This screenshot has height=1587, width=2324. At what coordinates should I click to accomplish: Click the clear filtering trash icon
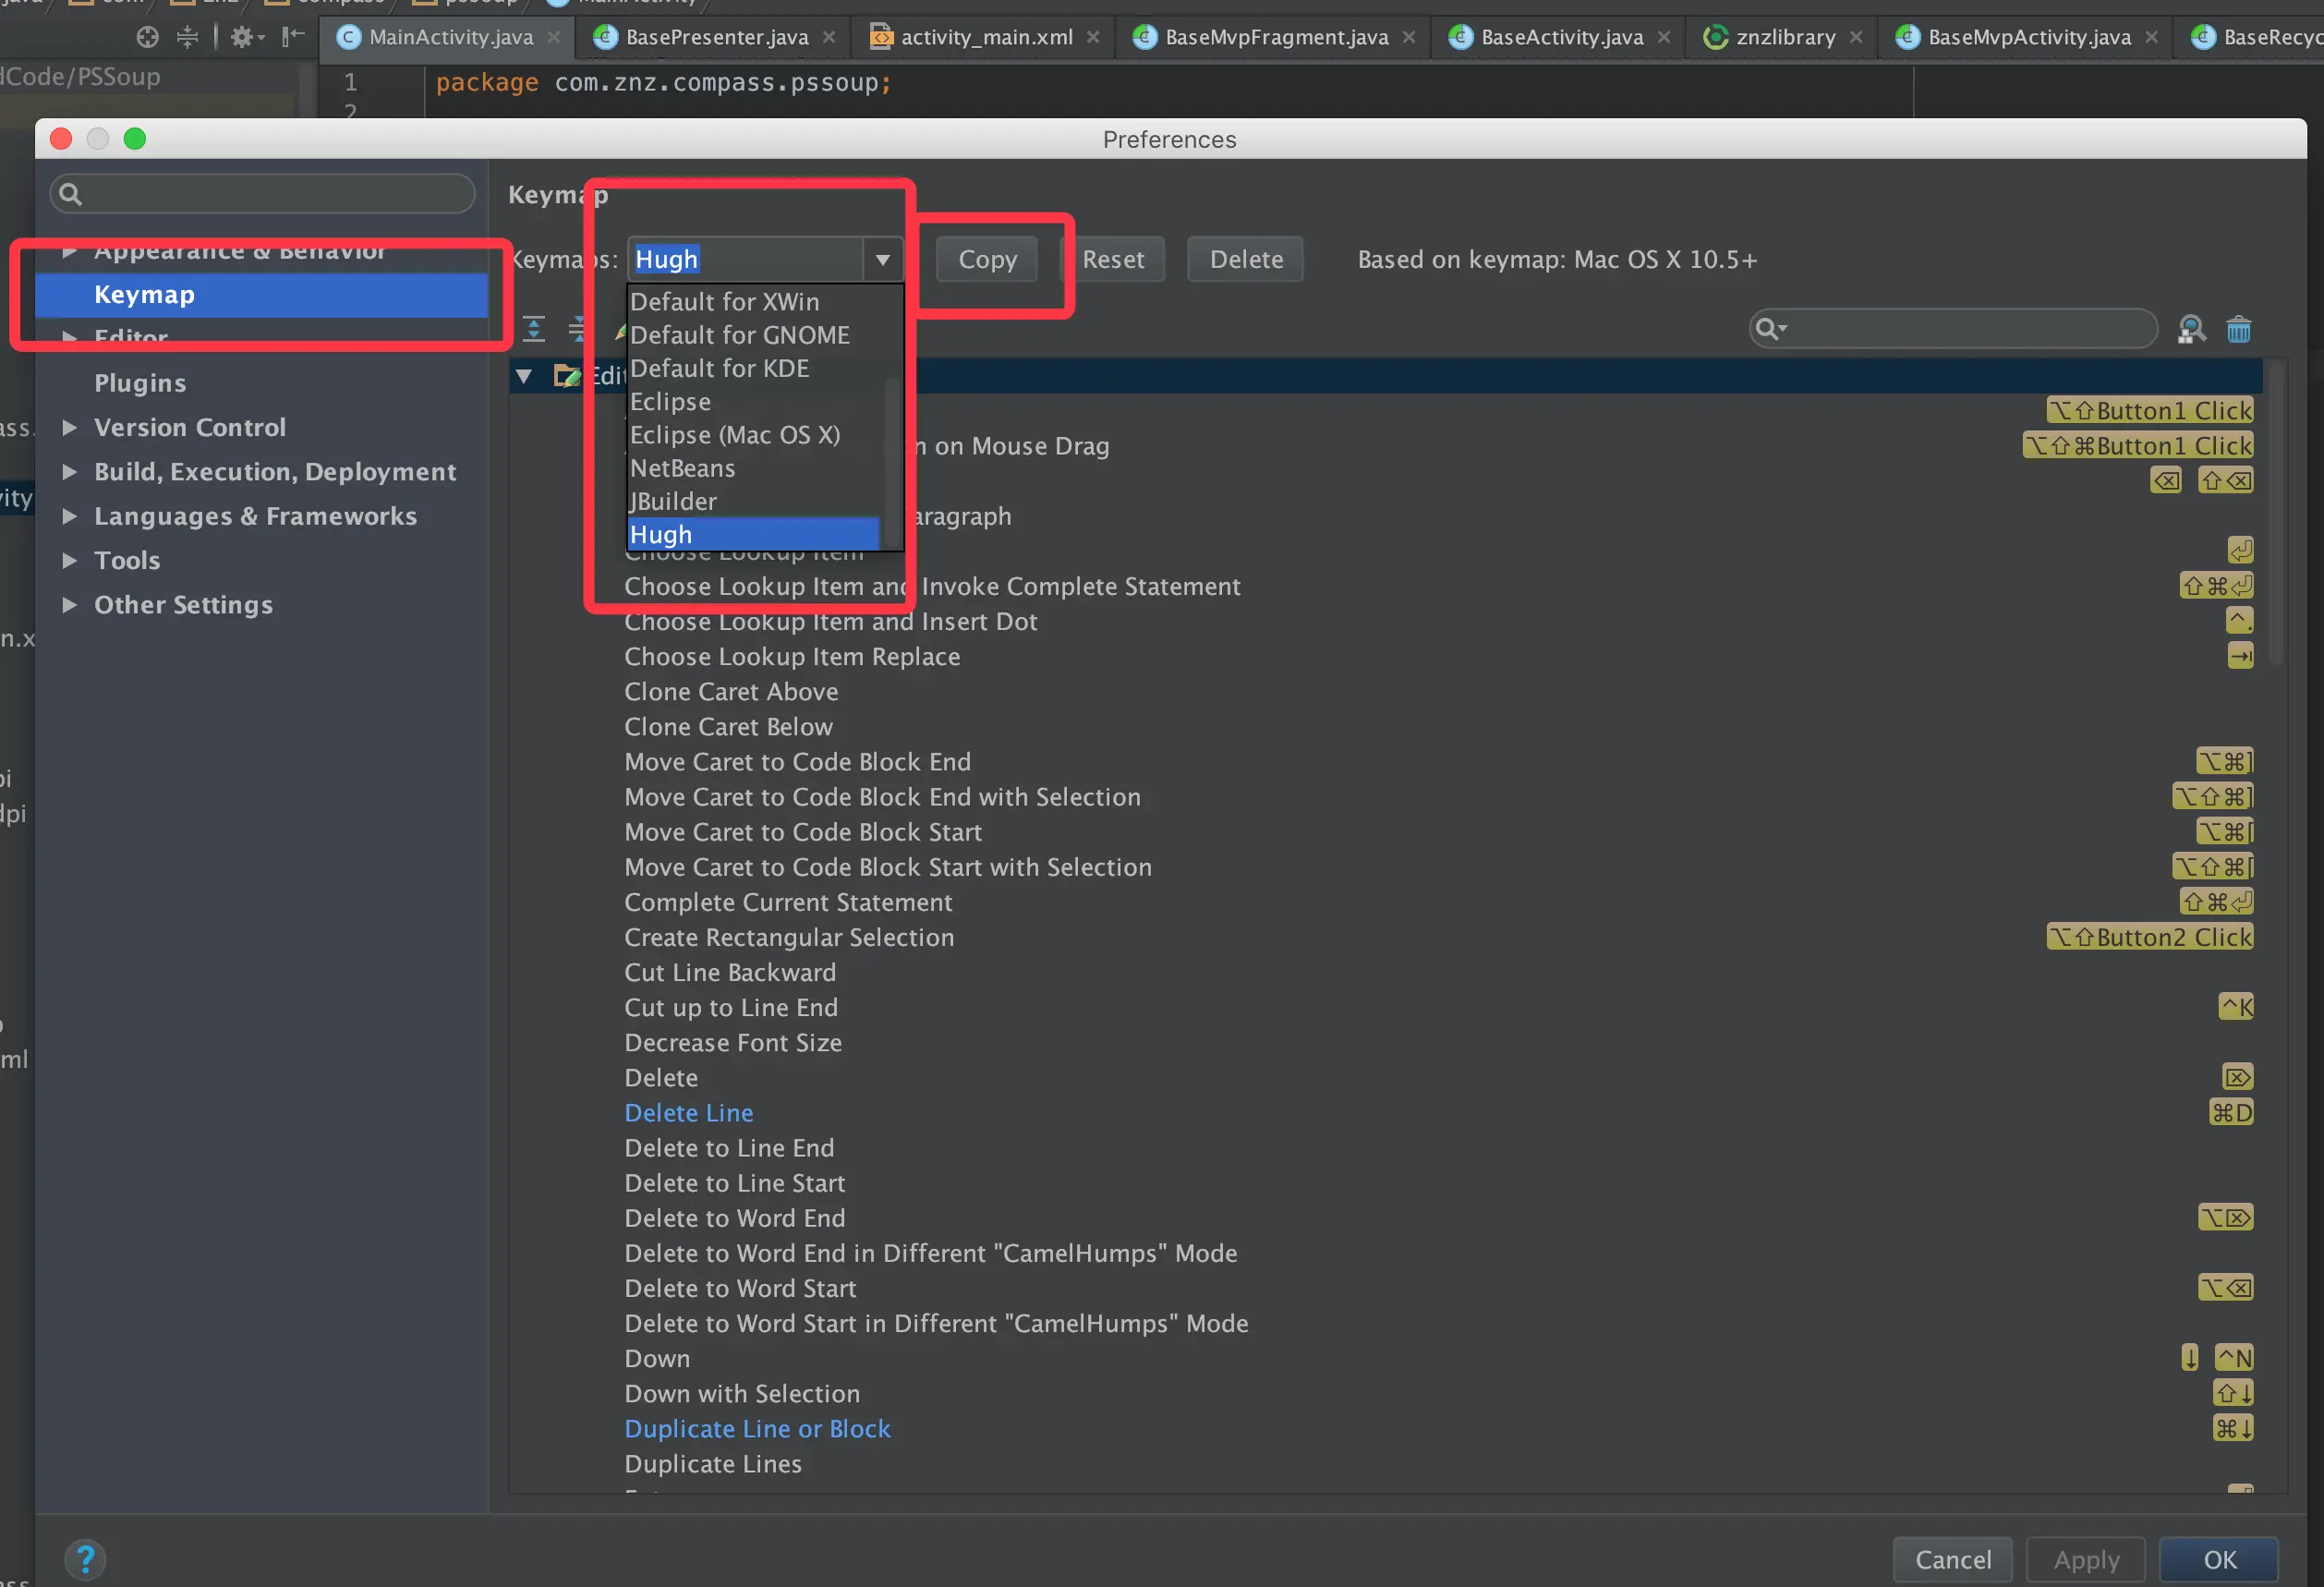click(x=2238, y=329)
